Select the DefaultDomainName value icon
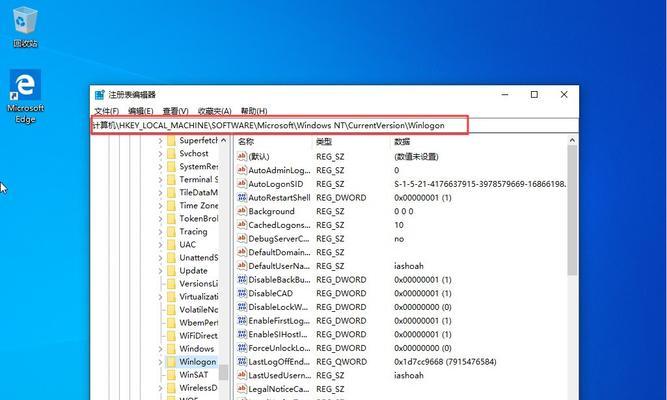The image size is (667, 400). (242, 252)
